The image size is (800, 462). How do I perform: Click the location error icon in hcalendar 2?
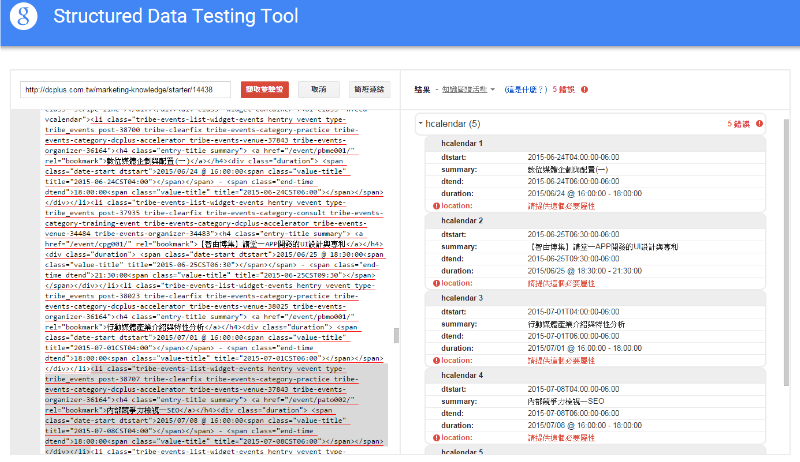(x=436, y=283)
